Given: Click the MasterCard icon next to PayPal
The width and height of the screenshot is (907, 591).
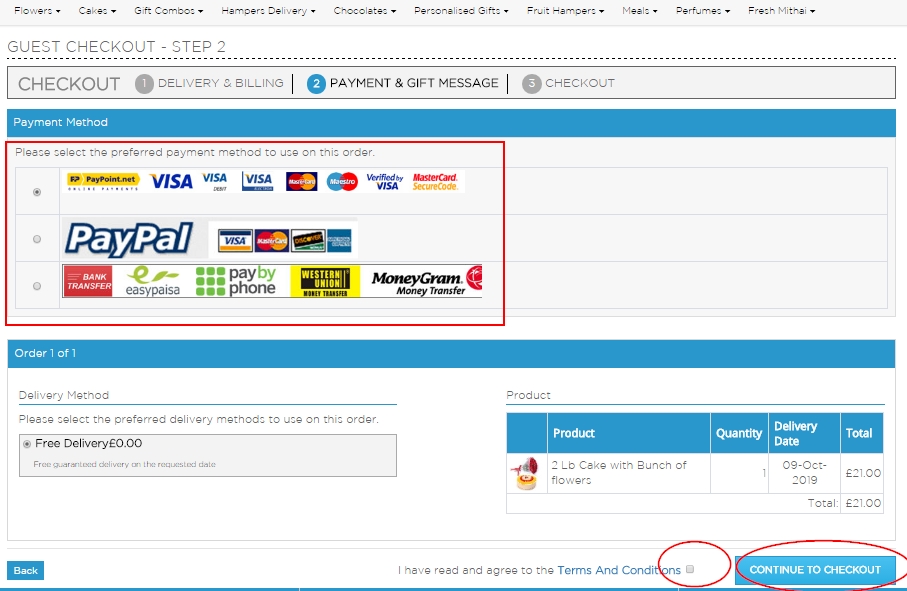Looking at the screenshot, I should [272, 241].
